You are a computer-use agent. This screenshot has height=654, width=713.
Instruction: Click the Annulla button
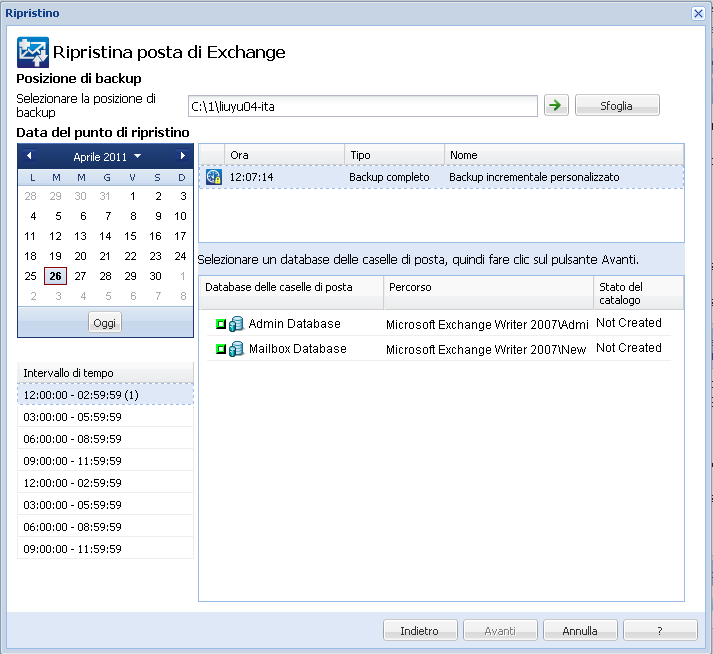pos(579,631)
